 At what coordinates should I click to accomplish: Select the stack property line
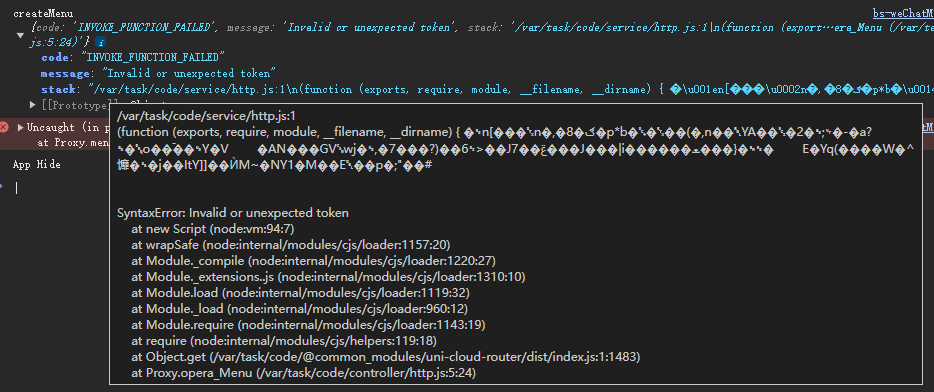[487, 89]
